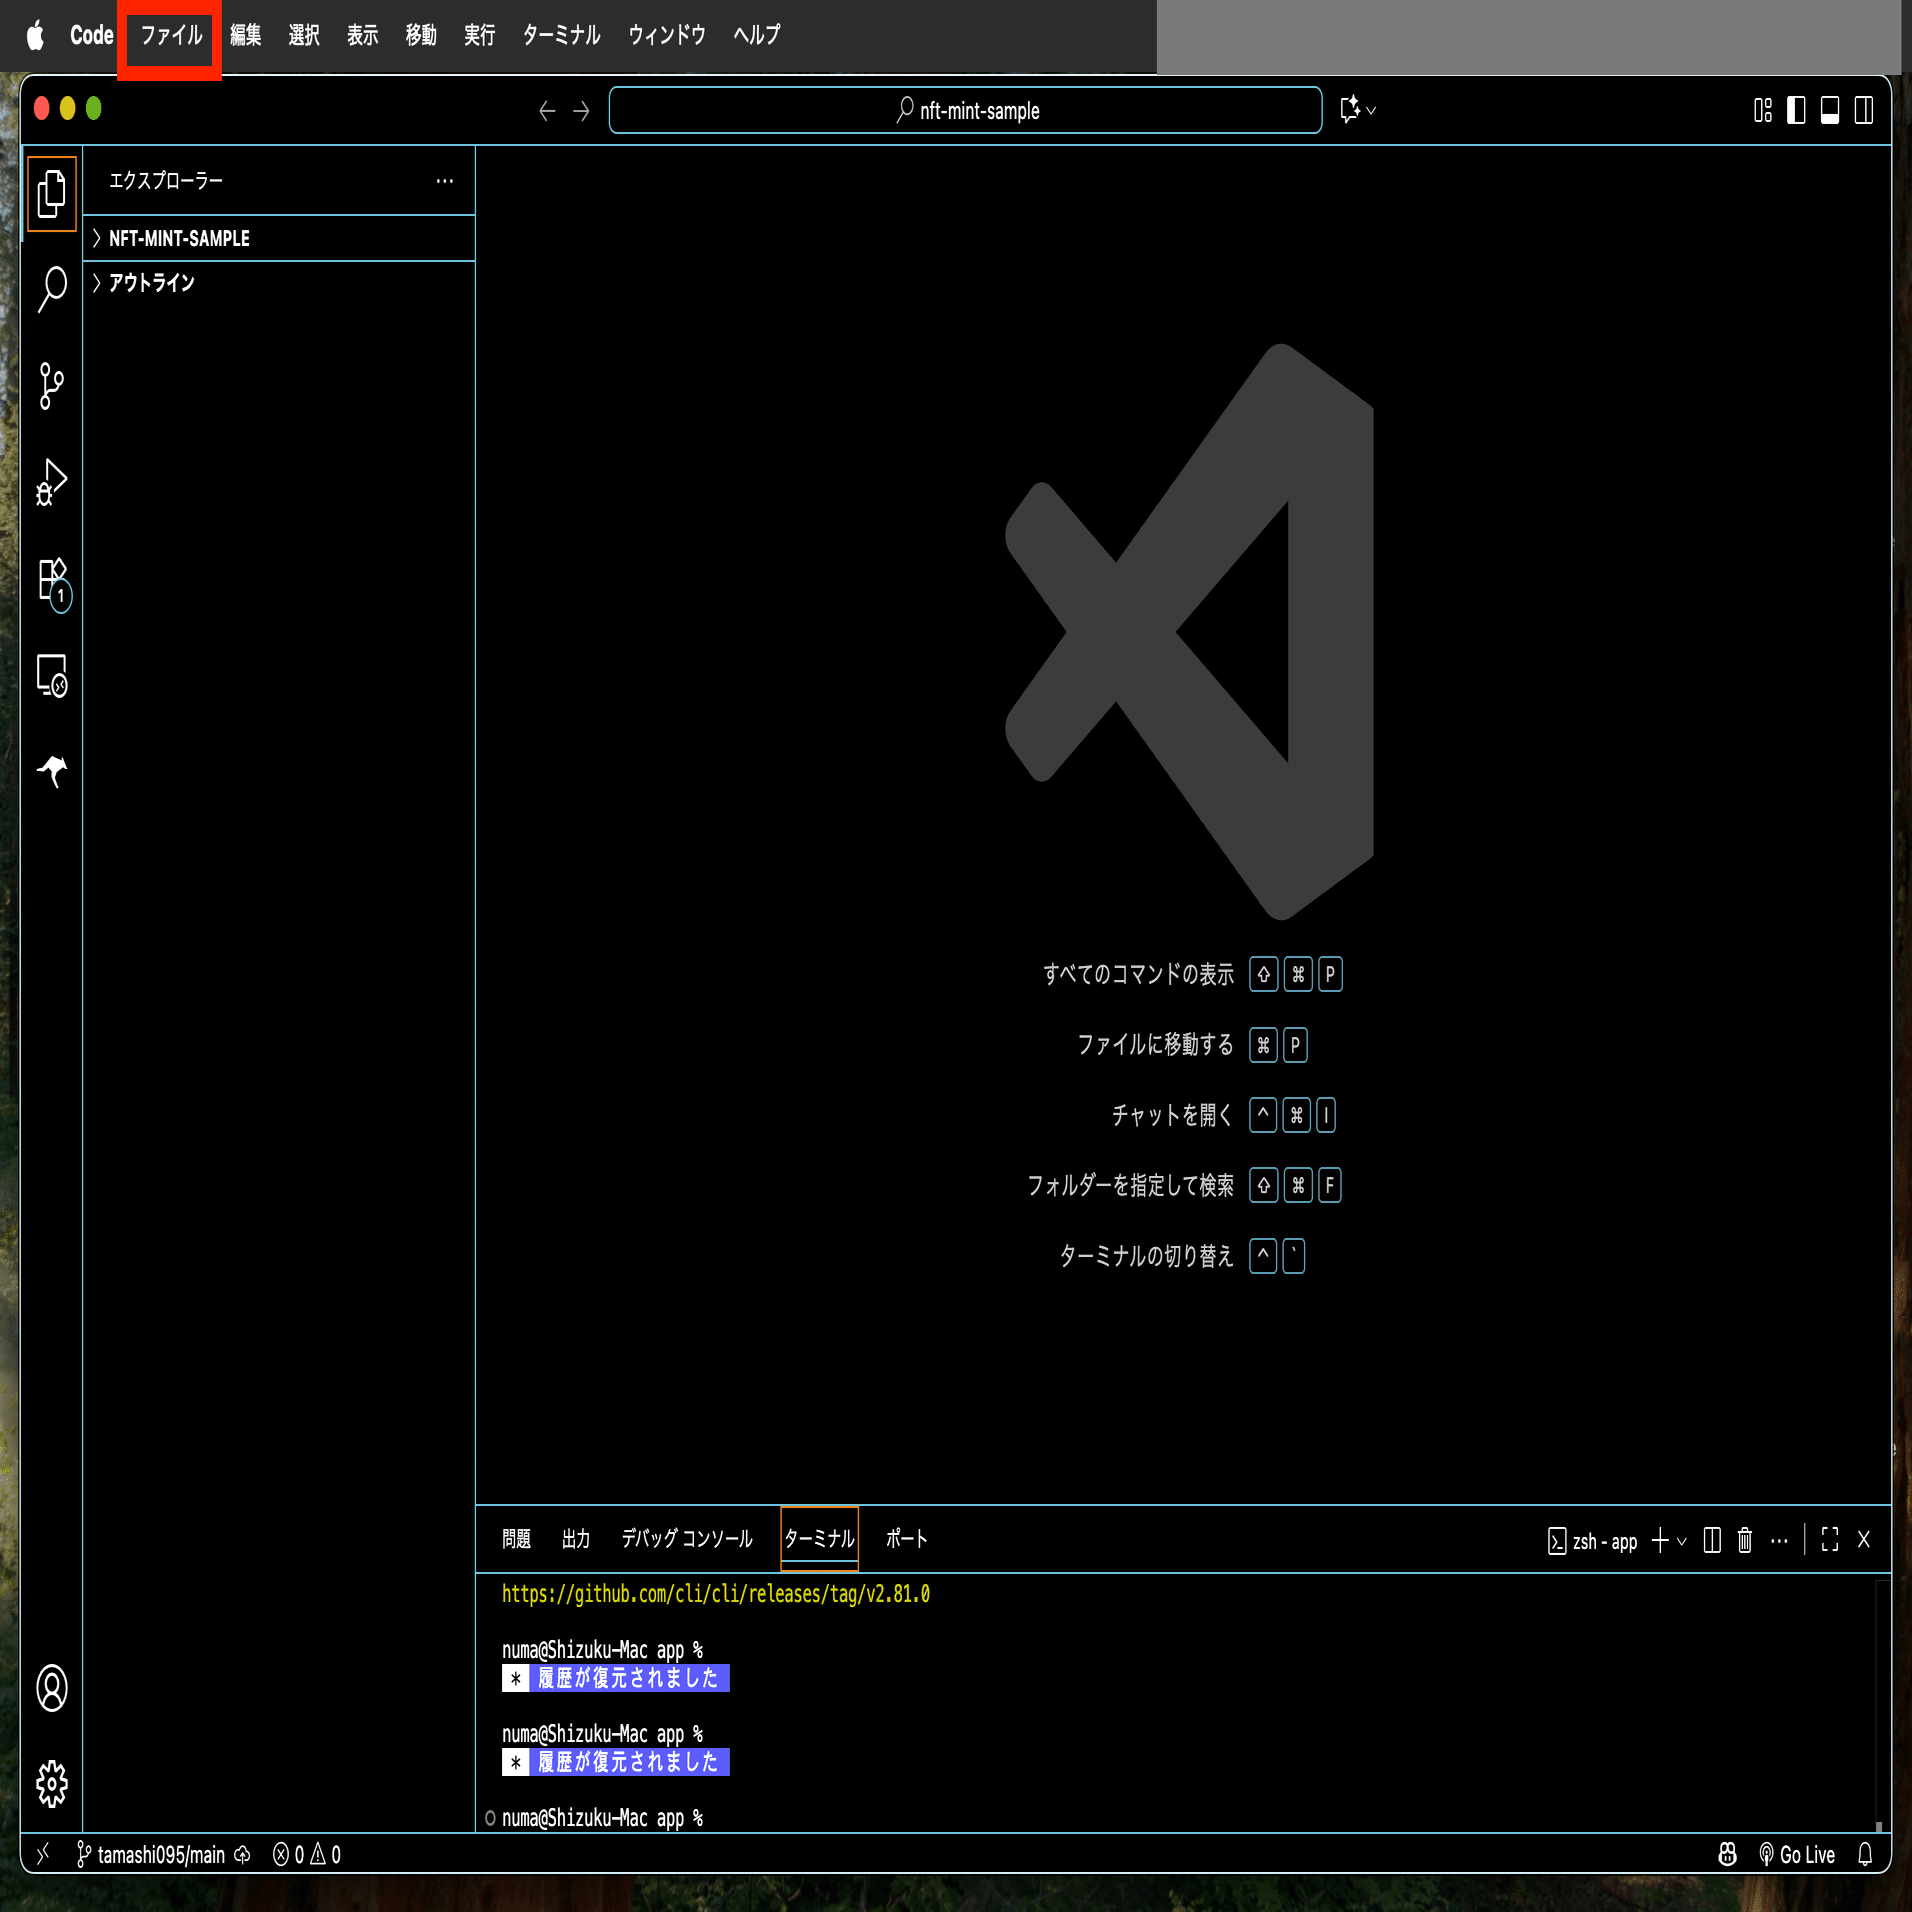Open the Explorer view in activity bar
This screenshot has height=1912, width=1912.
pyautogui.click(x=52, y=193)
